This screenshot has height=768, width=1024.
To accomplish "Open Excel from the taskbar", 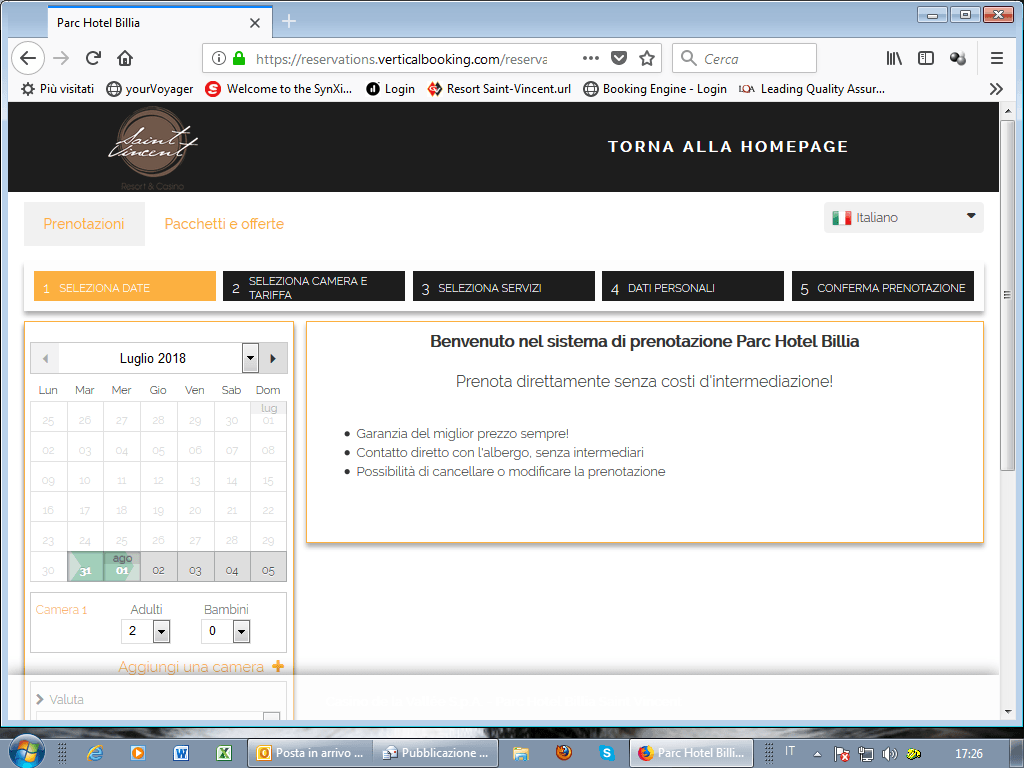I will [223, 753].
